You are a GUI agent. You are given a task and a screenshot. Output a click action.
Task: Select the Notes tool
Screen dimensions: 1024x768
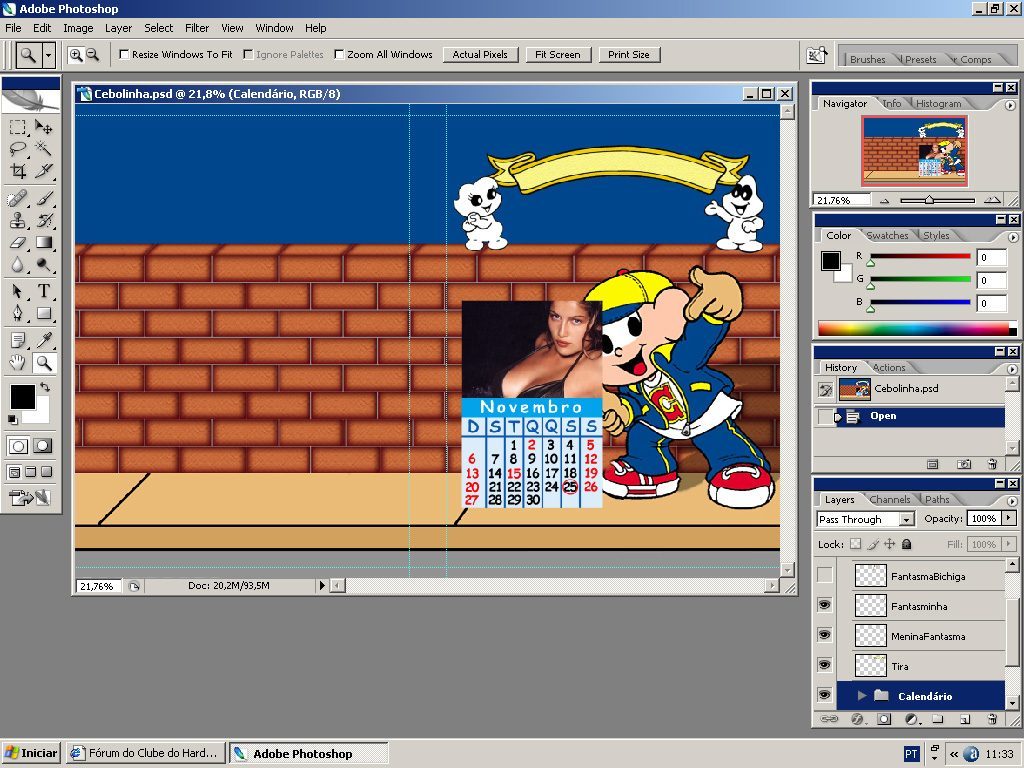[18, 340]
